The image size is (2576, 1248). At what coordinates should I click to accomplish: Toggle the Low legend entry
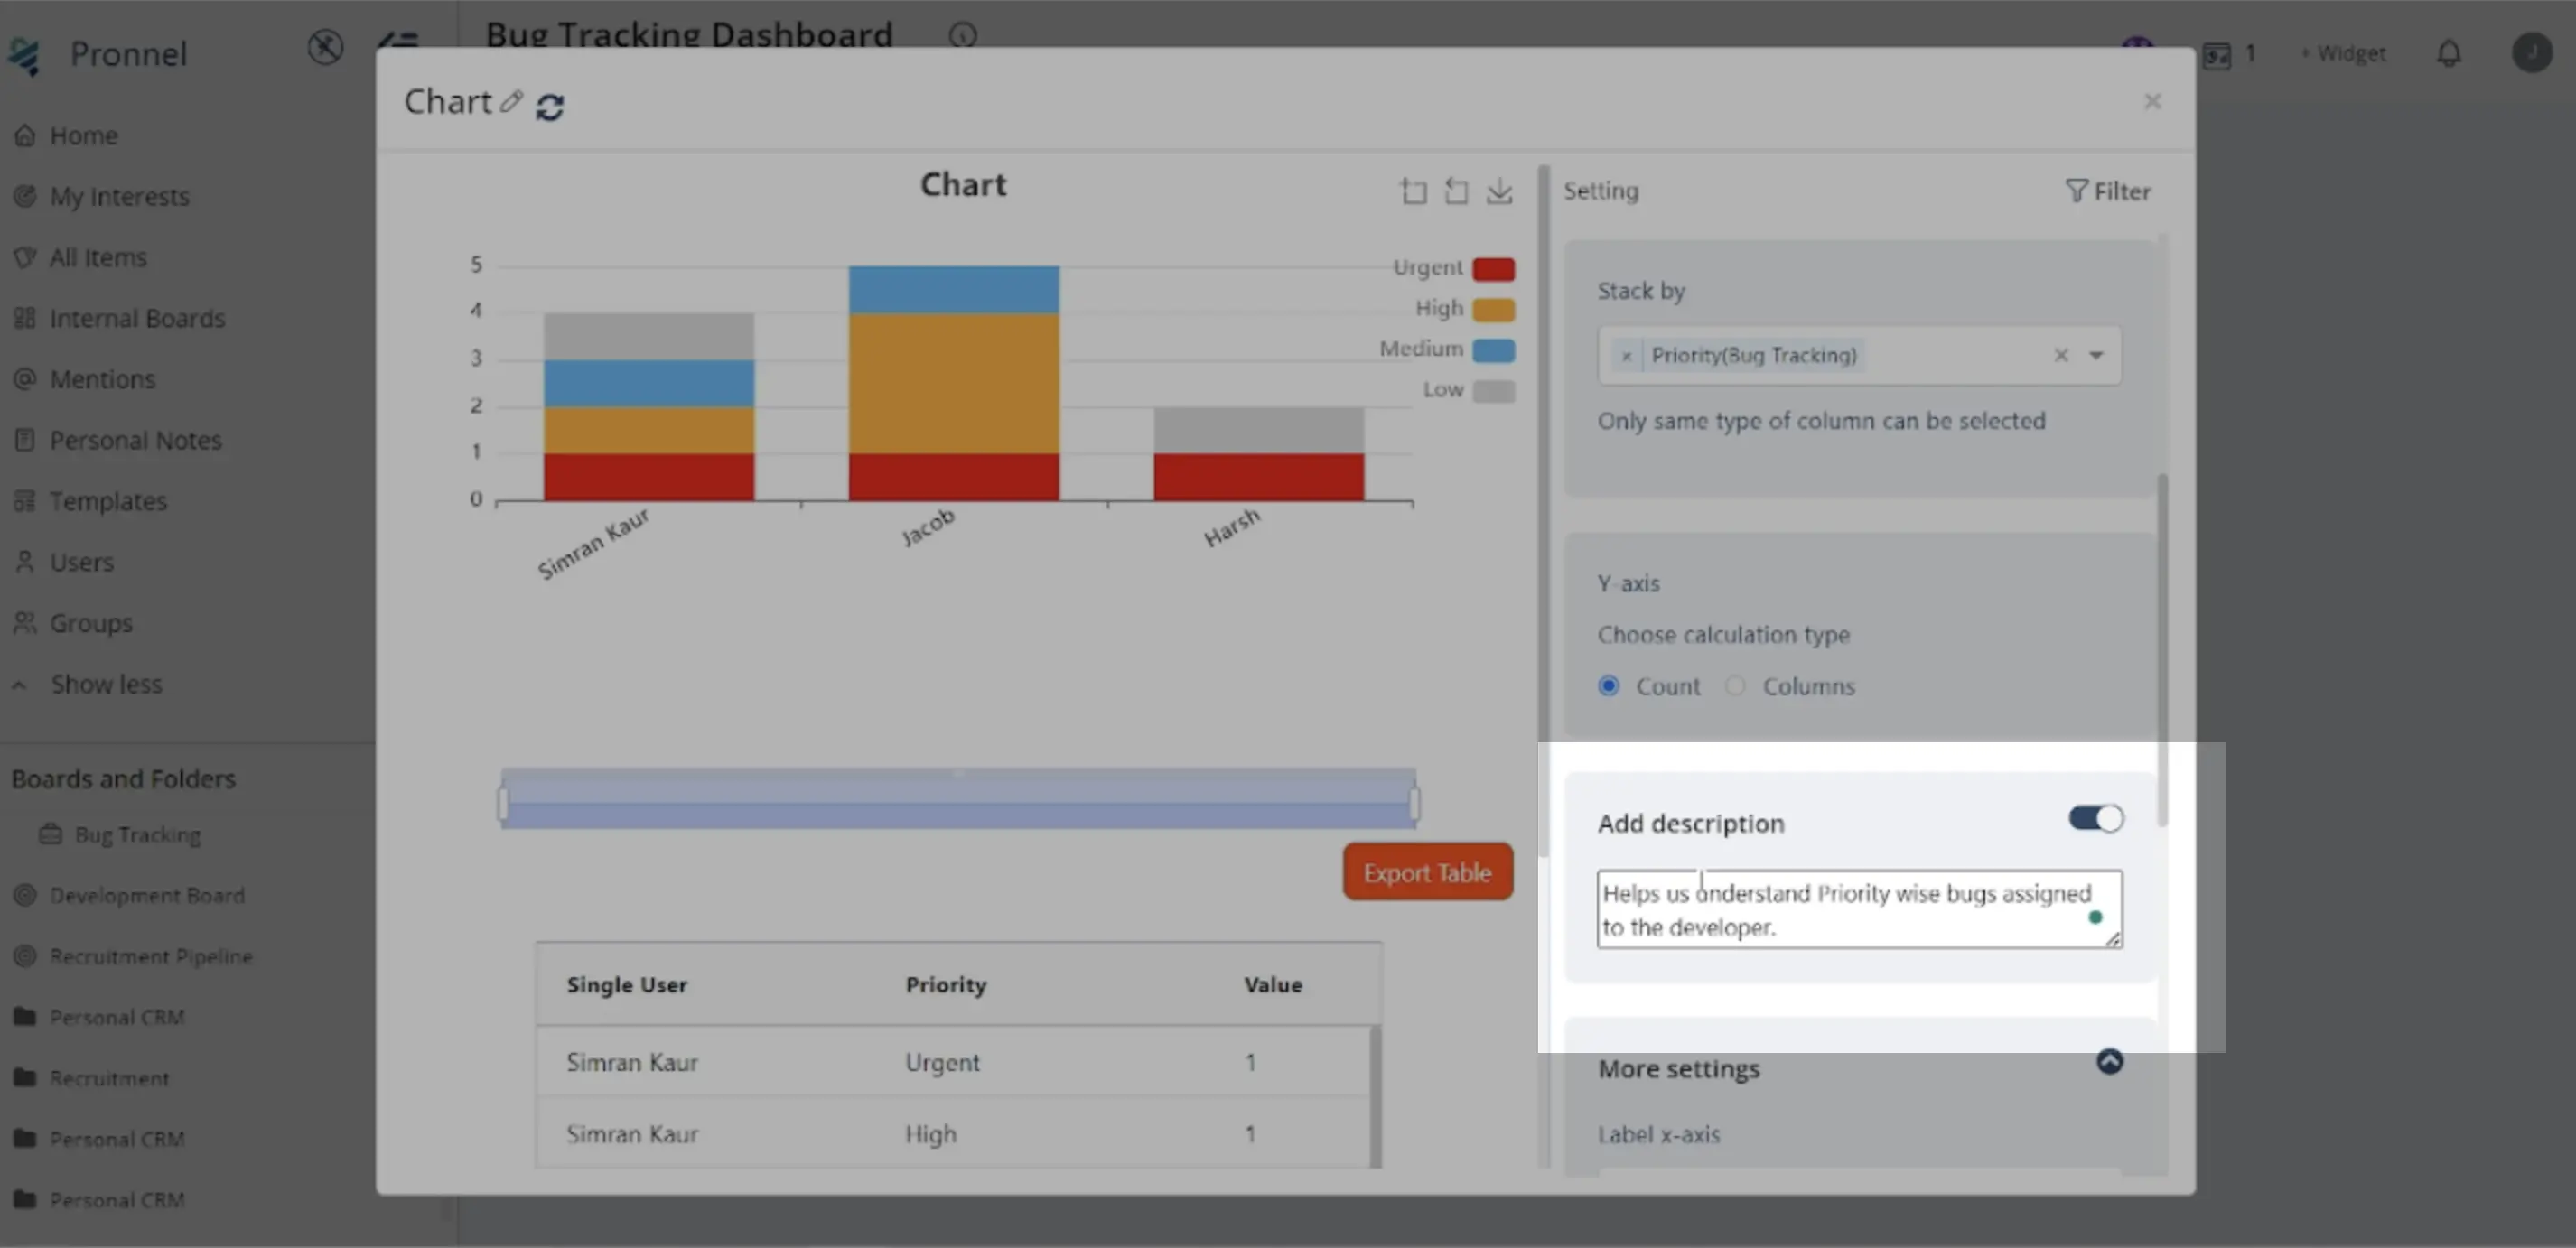click(x=1468, y=390)
